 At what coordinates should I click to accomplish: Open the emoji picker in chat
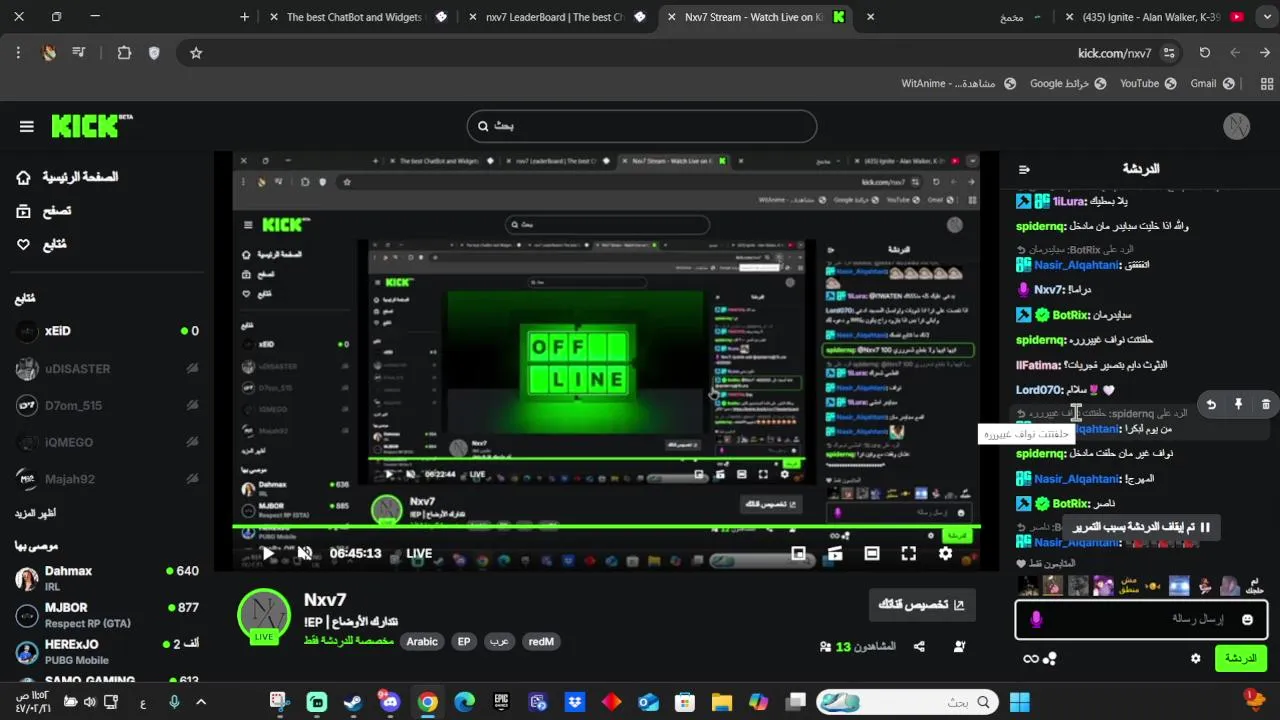1247,620
